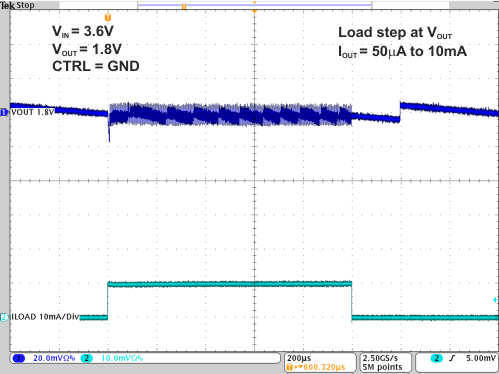Click the trigger source channel 2 badge
Viewport: 499px width, 374px height.
(x=436, y=358)
